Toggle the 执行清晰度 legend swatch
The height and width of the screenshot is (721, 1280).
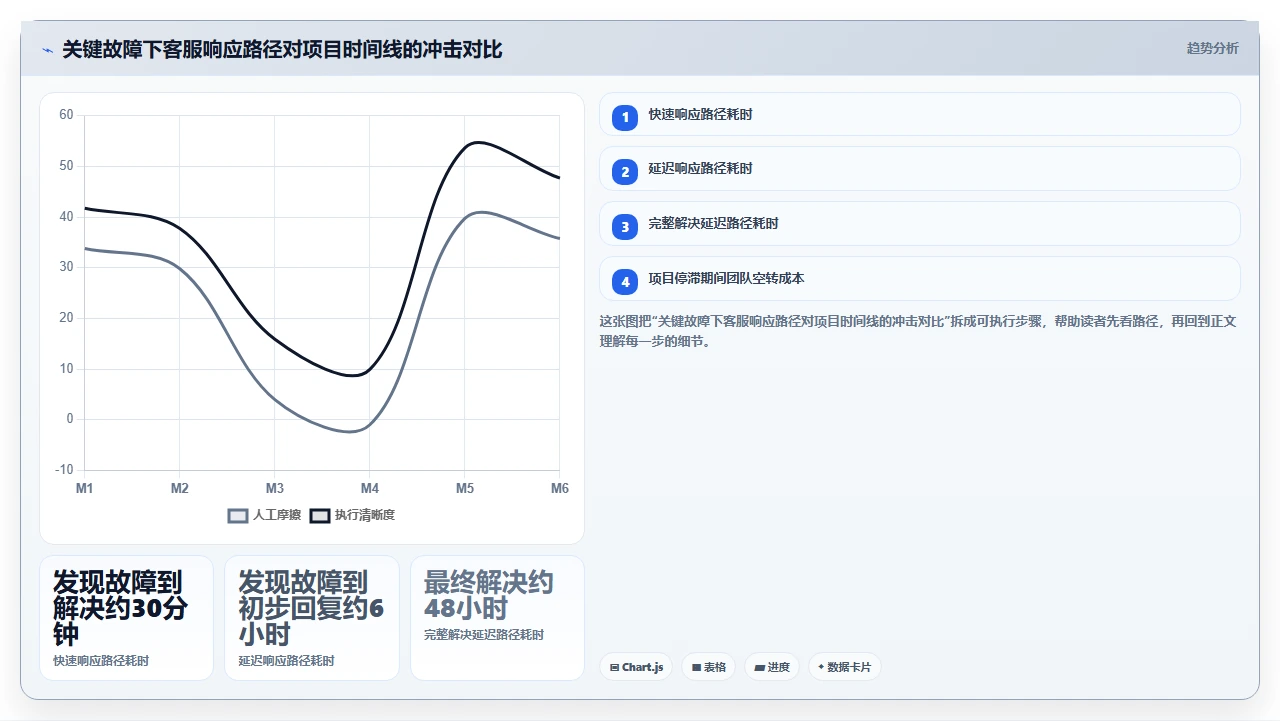320,516
